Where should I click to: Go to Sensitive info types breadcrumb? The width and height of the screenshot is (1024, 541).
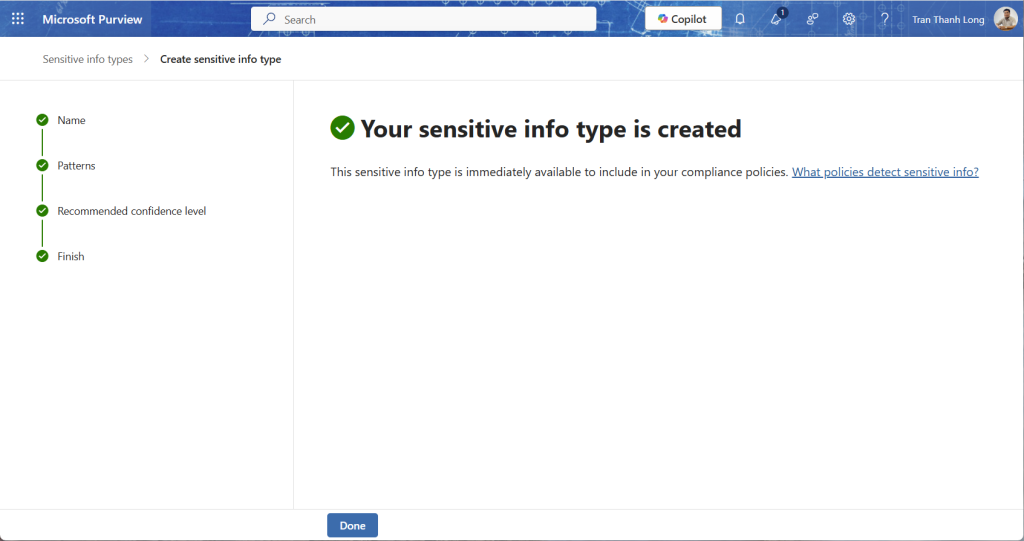87,59
